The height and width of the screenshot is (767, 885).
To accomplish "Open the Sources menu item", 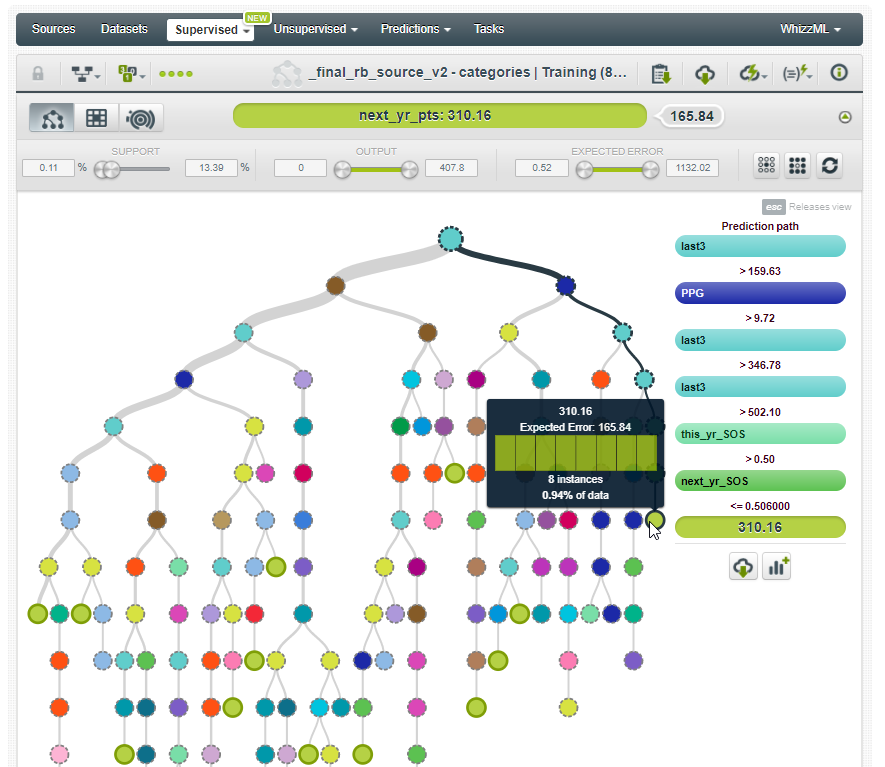I will coord(54,29).
